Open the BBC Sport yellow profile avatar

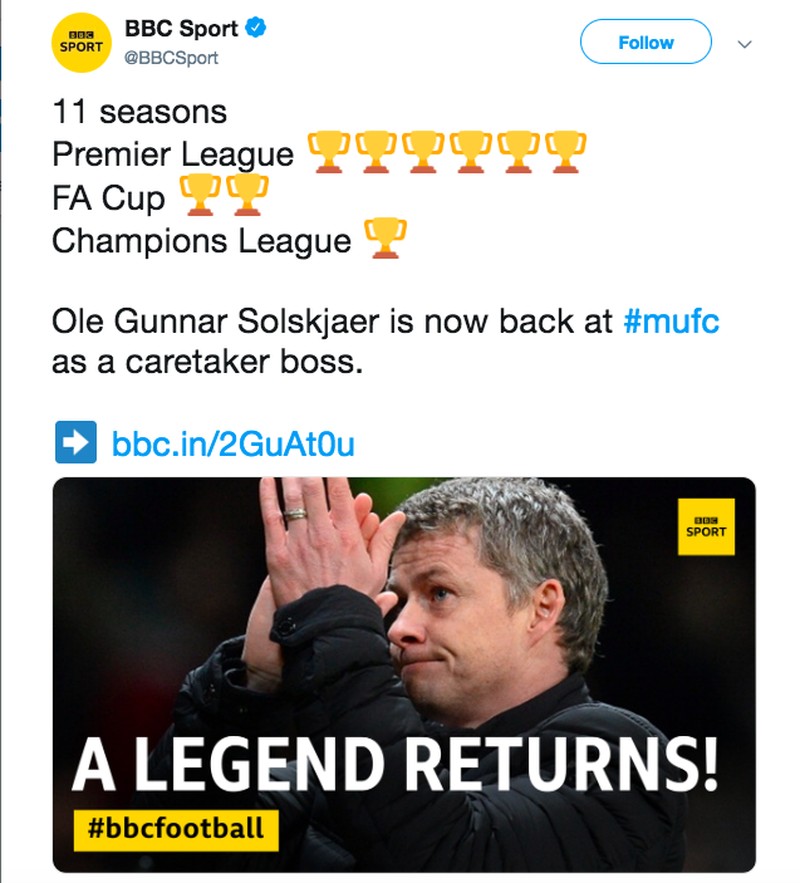pyautogui.click(x=81, y=43)
